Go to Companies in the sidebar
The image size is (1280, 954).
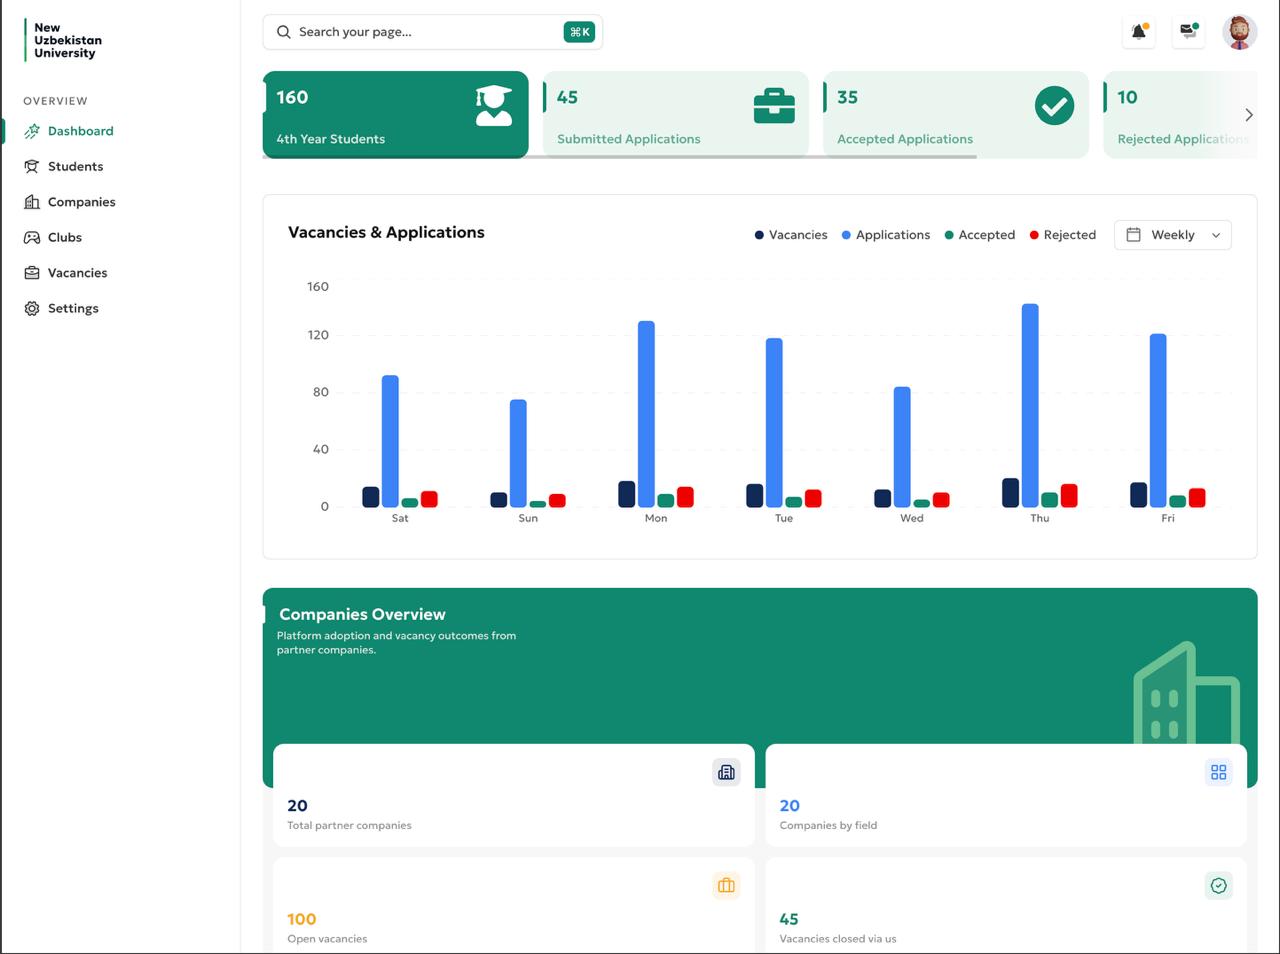click(x=81, y=202)
